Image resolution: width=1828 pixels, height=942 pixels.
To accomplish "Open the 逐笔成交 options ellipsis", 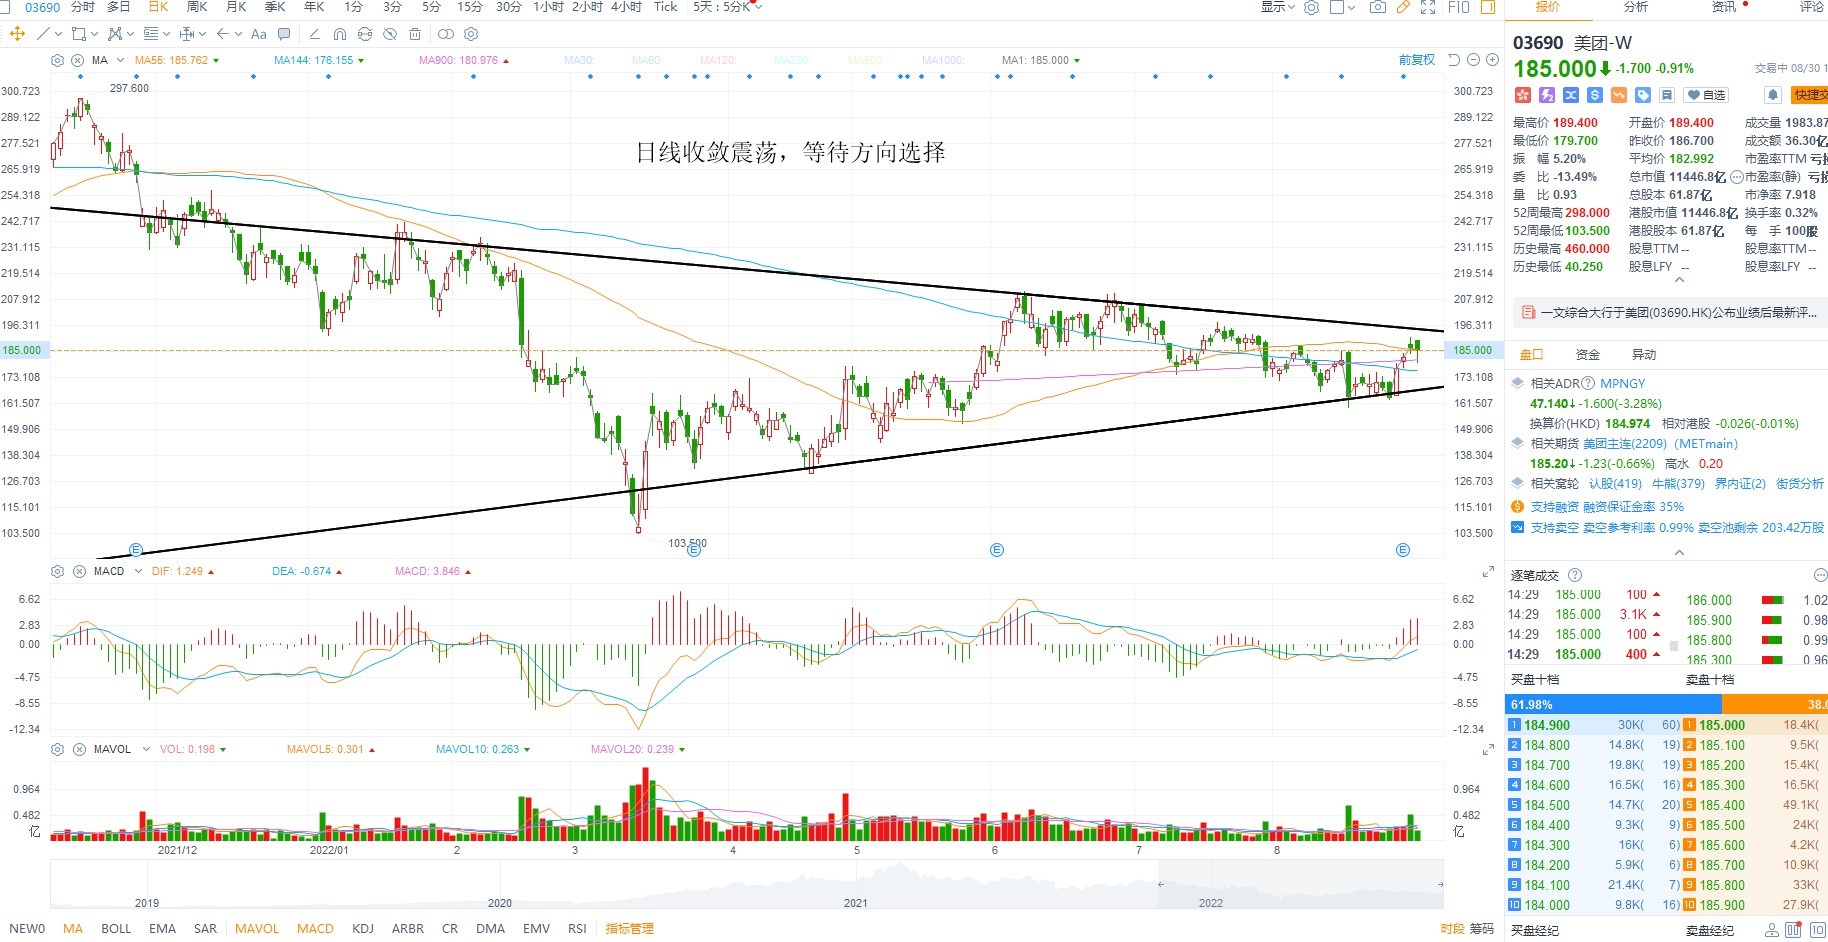I will (x=1820, y=575).
